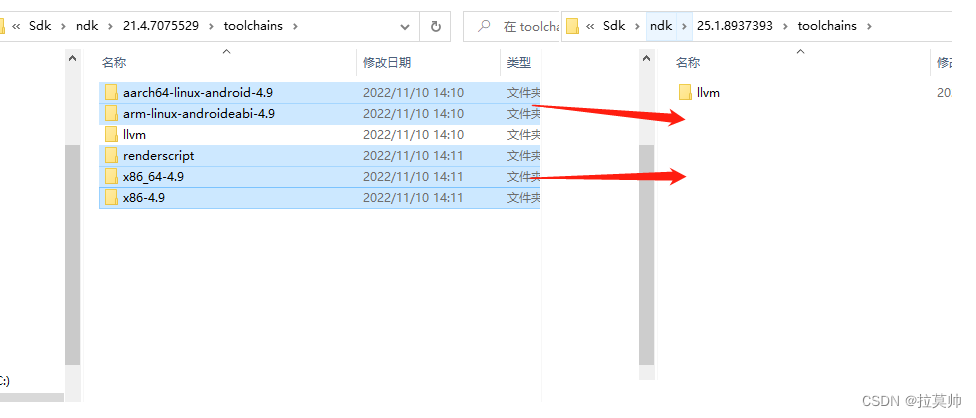Click right window navigation pane scrollbar thumb
This screenshot has width=976, height=418.
647,255
